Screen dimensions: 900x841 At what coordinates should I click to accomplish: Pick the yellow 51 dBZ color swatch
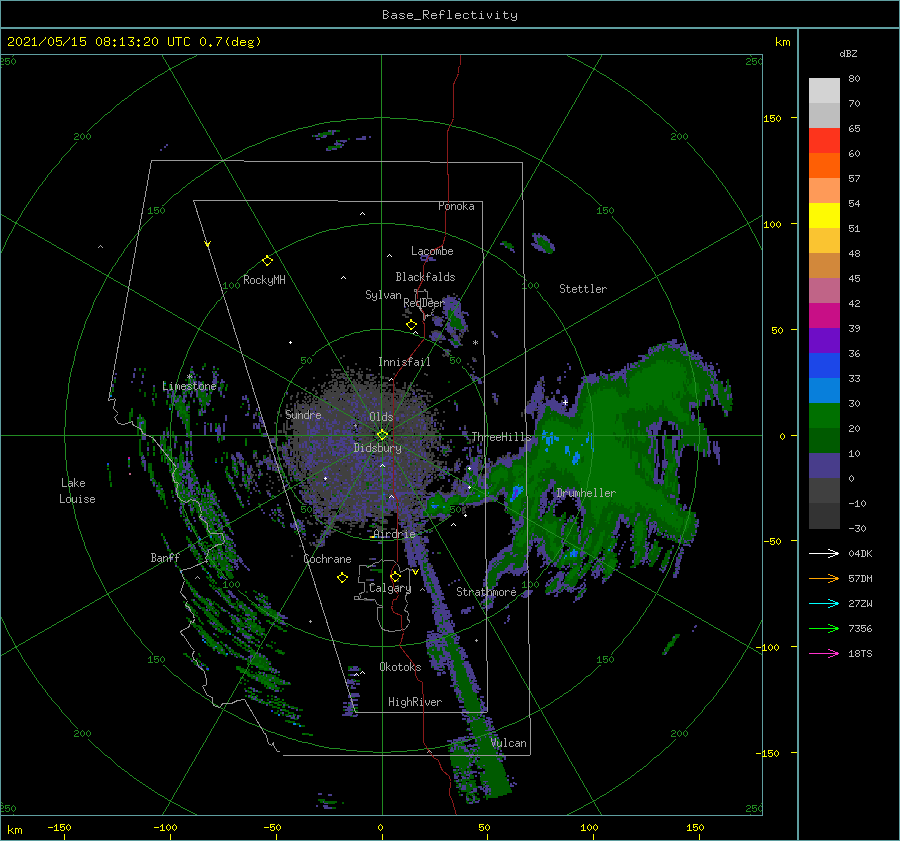[x=824, y=215]
